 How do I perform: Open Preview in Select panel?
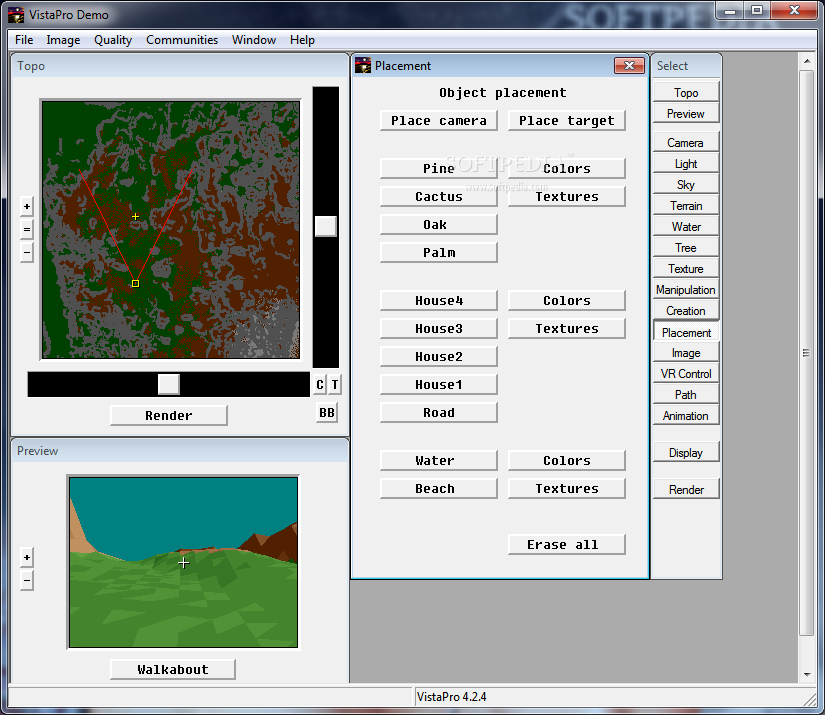point(686,114)
